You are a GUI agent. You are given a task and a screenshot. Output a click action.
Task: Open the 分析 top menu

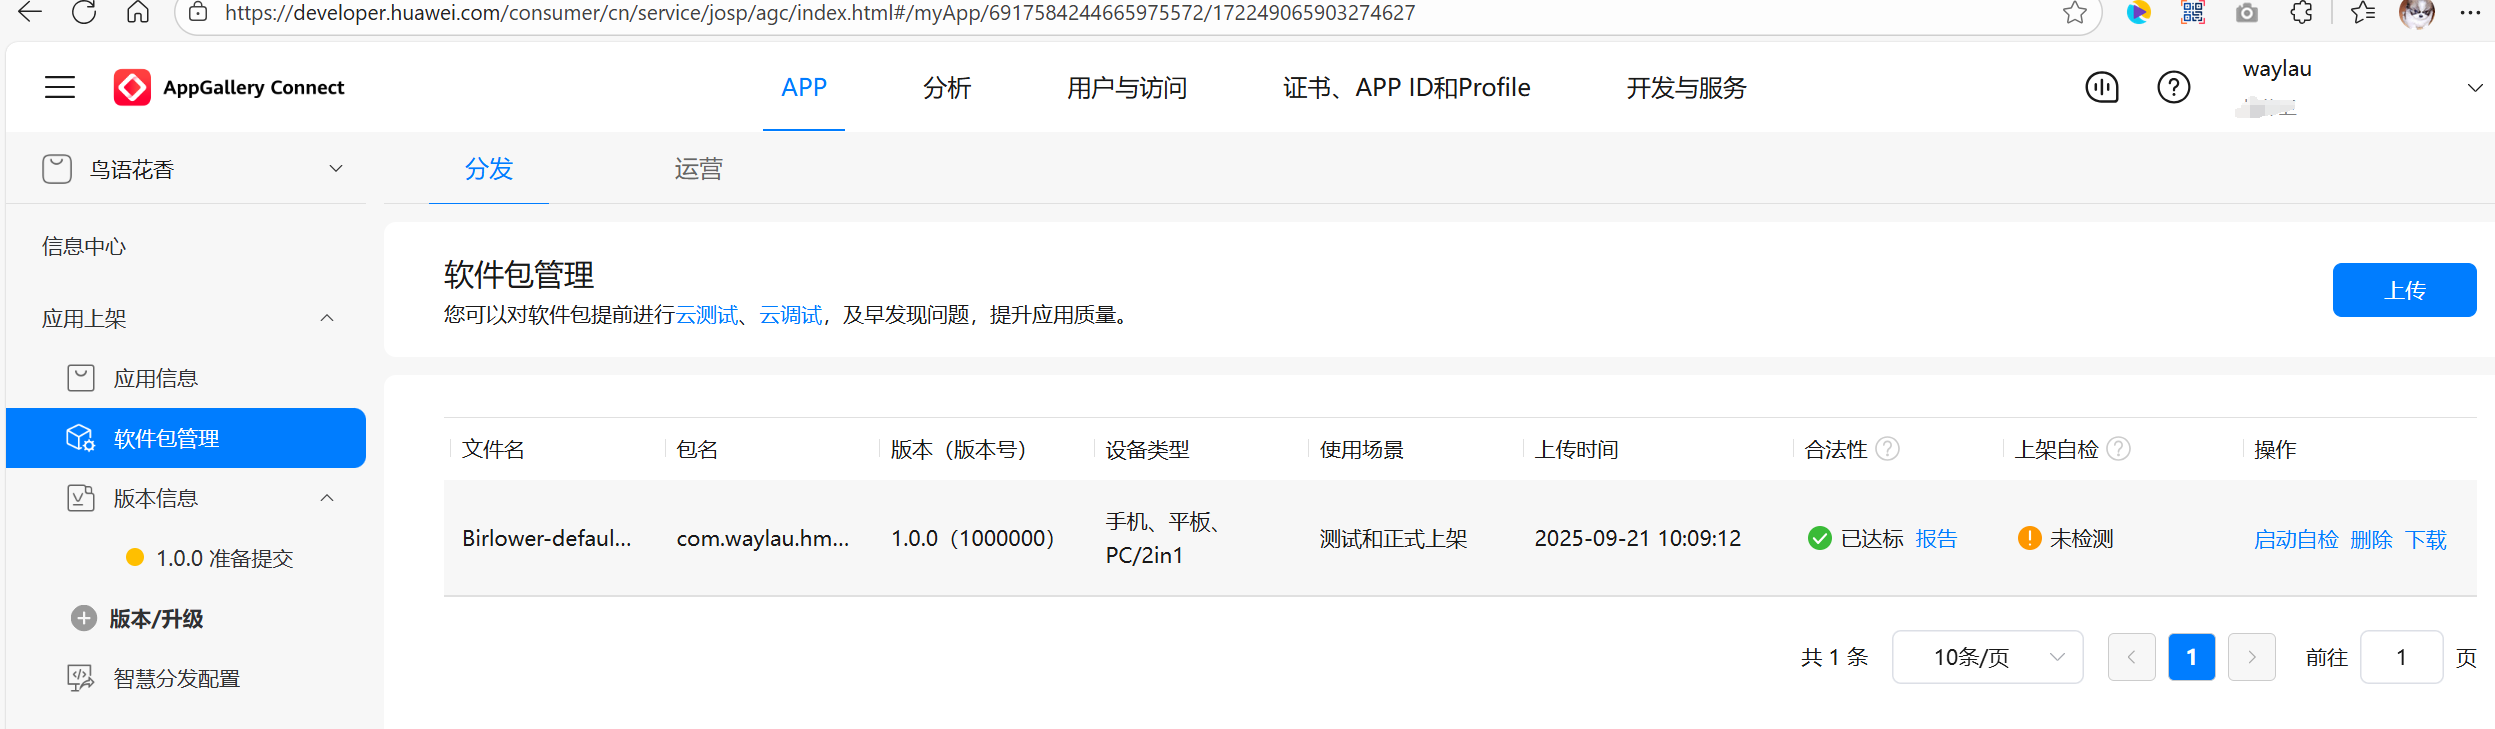point(946,88)
